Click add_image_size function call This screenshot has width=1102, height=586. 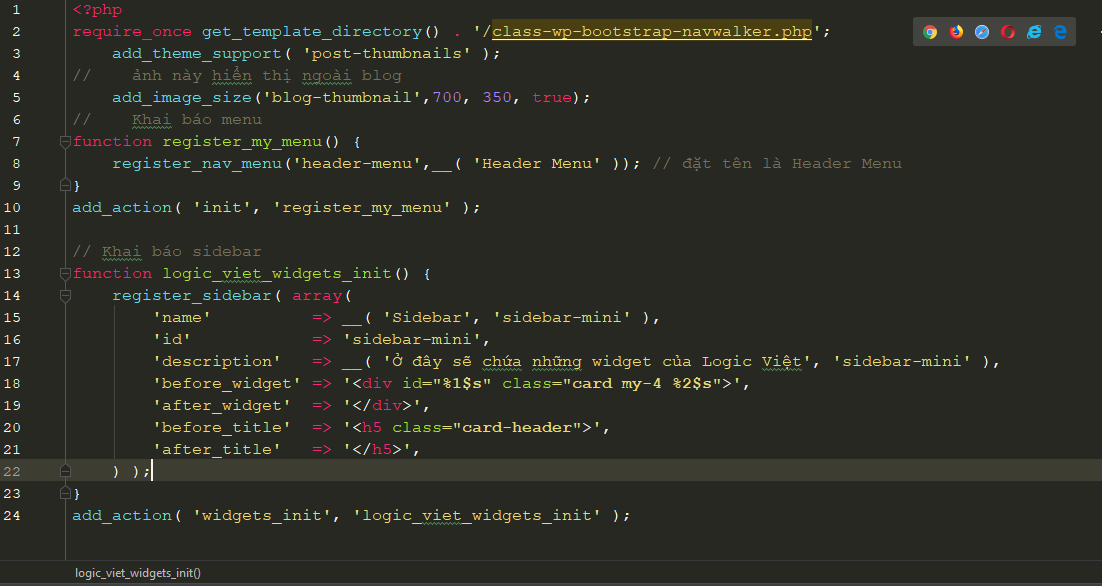coord(182,98)
